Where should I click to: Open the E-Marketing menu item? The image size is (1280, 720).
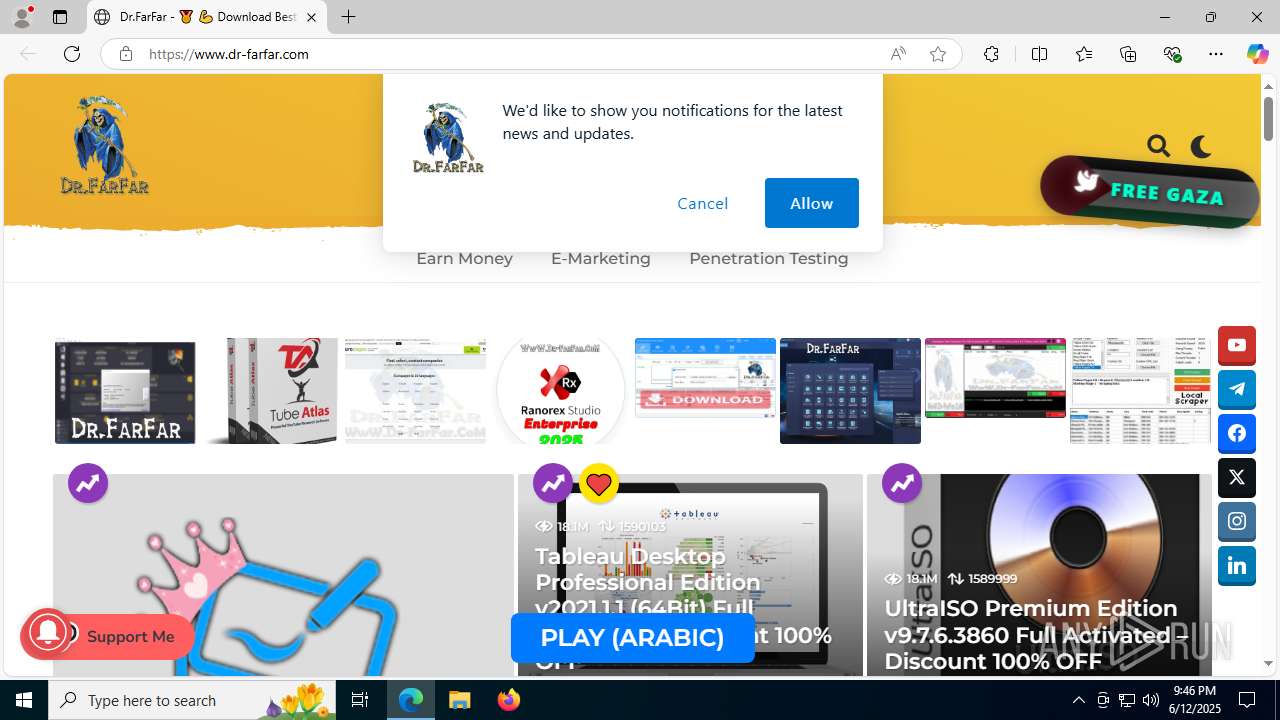[601, 258]
